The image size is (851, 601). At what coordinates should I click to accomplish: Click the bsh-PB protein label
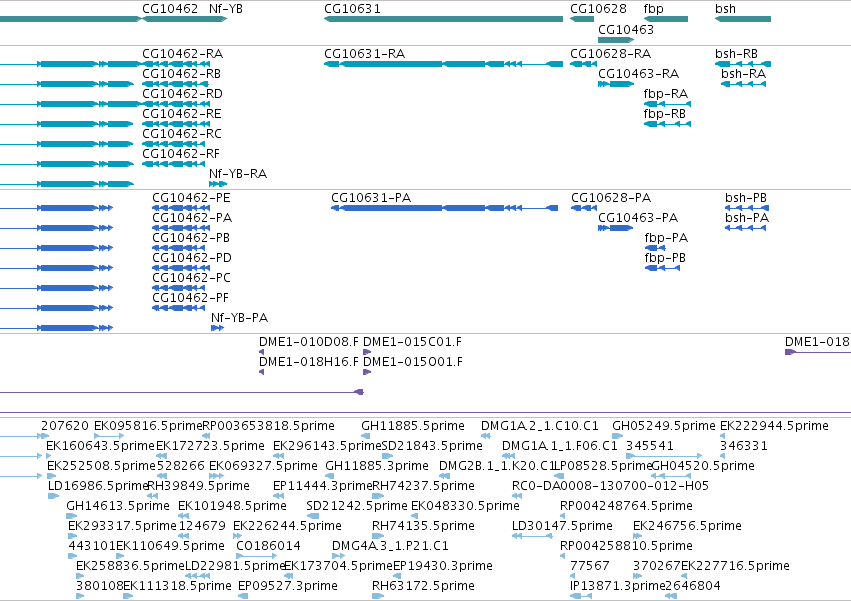[746, 198]
